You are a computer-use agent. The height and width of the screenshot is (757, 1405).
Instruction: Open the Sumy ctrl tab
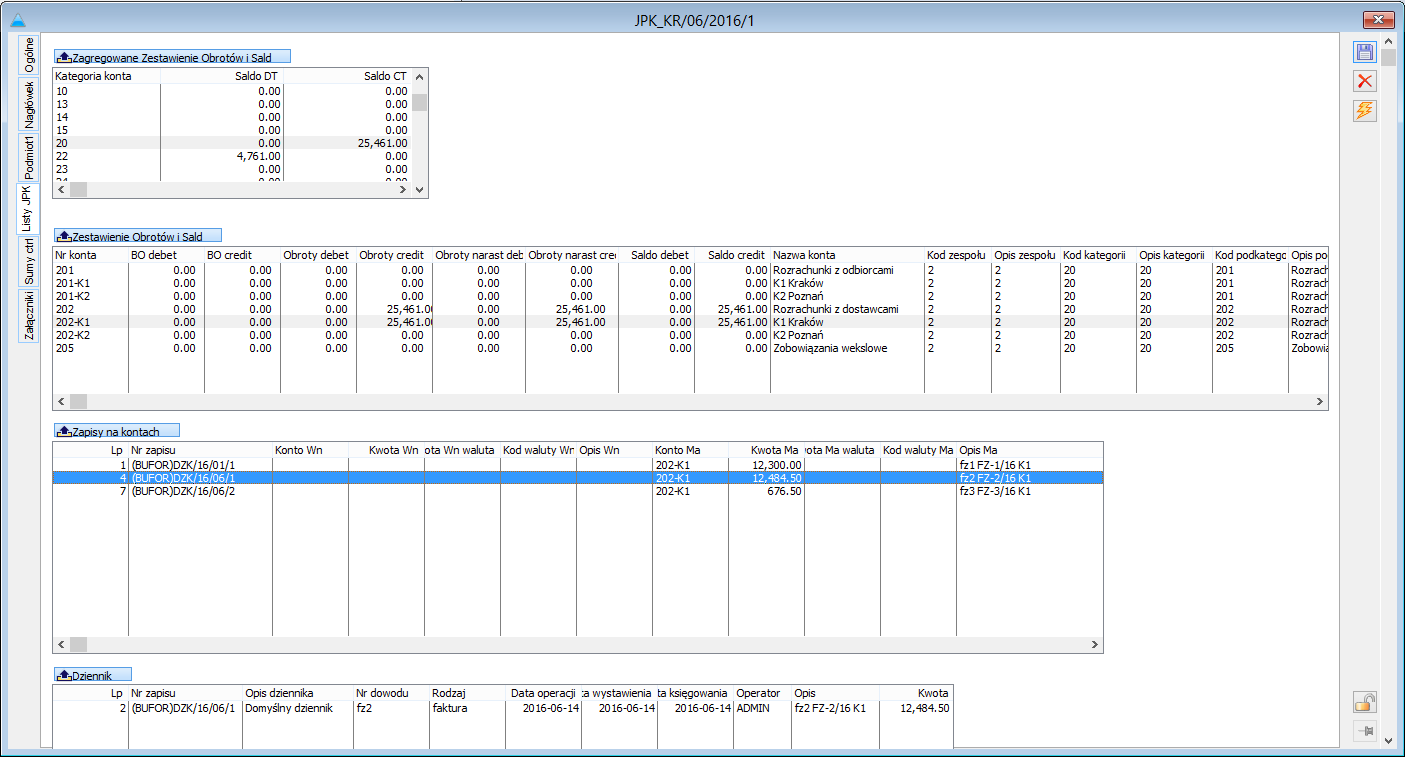29,263
